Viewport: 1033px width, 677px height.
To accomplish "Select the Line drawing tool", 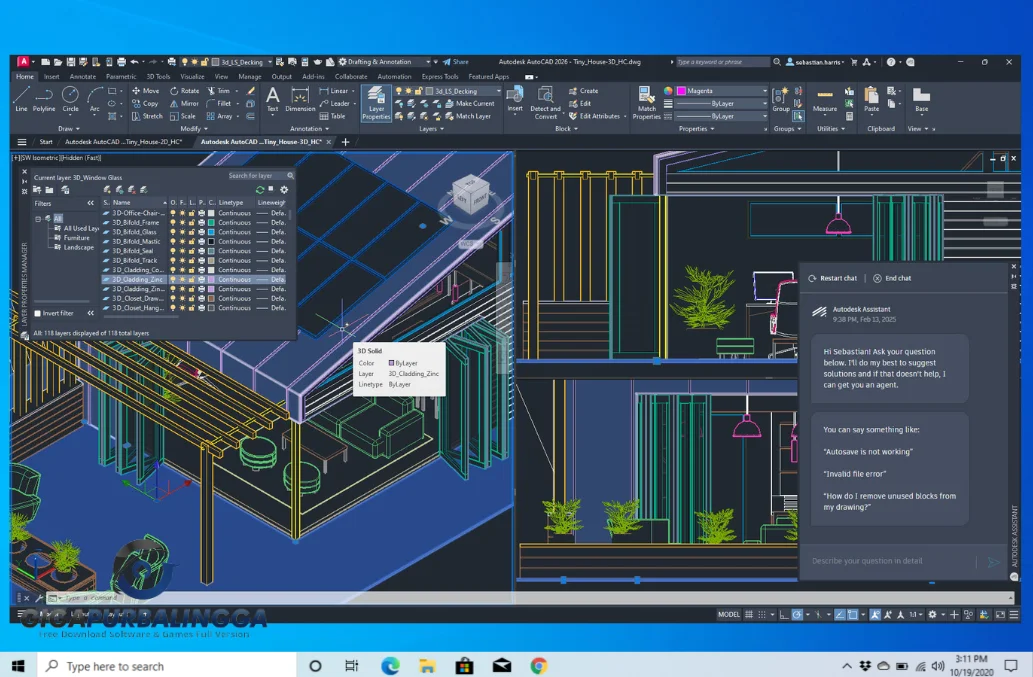I will [21, 99].
